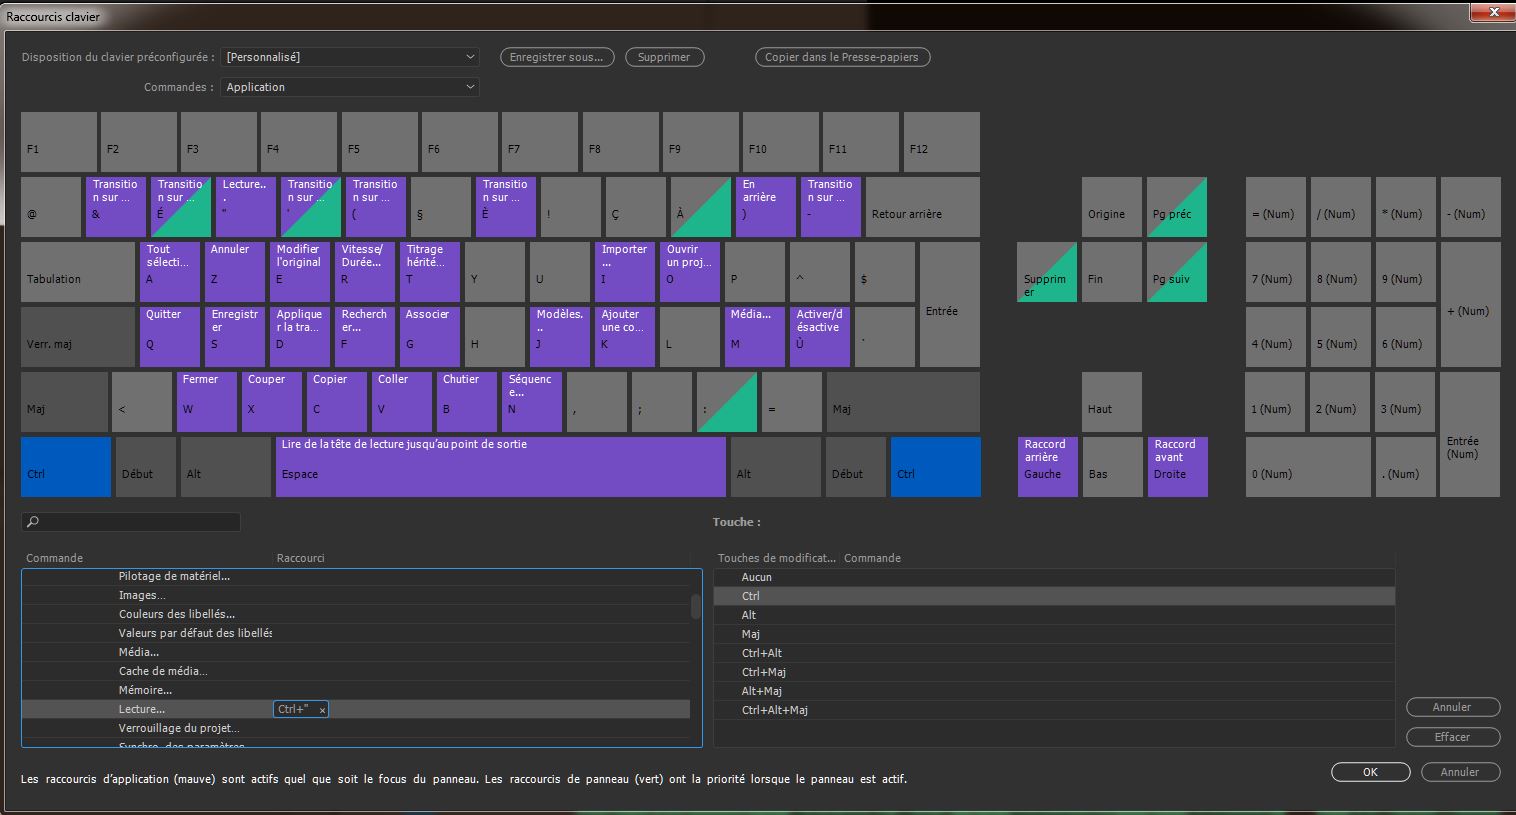Click the magnifier icon in the command search field
Screen dimensions: 1516x815
pyautogui.click(x=33, y=522)
